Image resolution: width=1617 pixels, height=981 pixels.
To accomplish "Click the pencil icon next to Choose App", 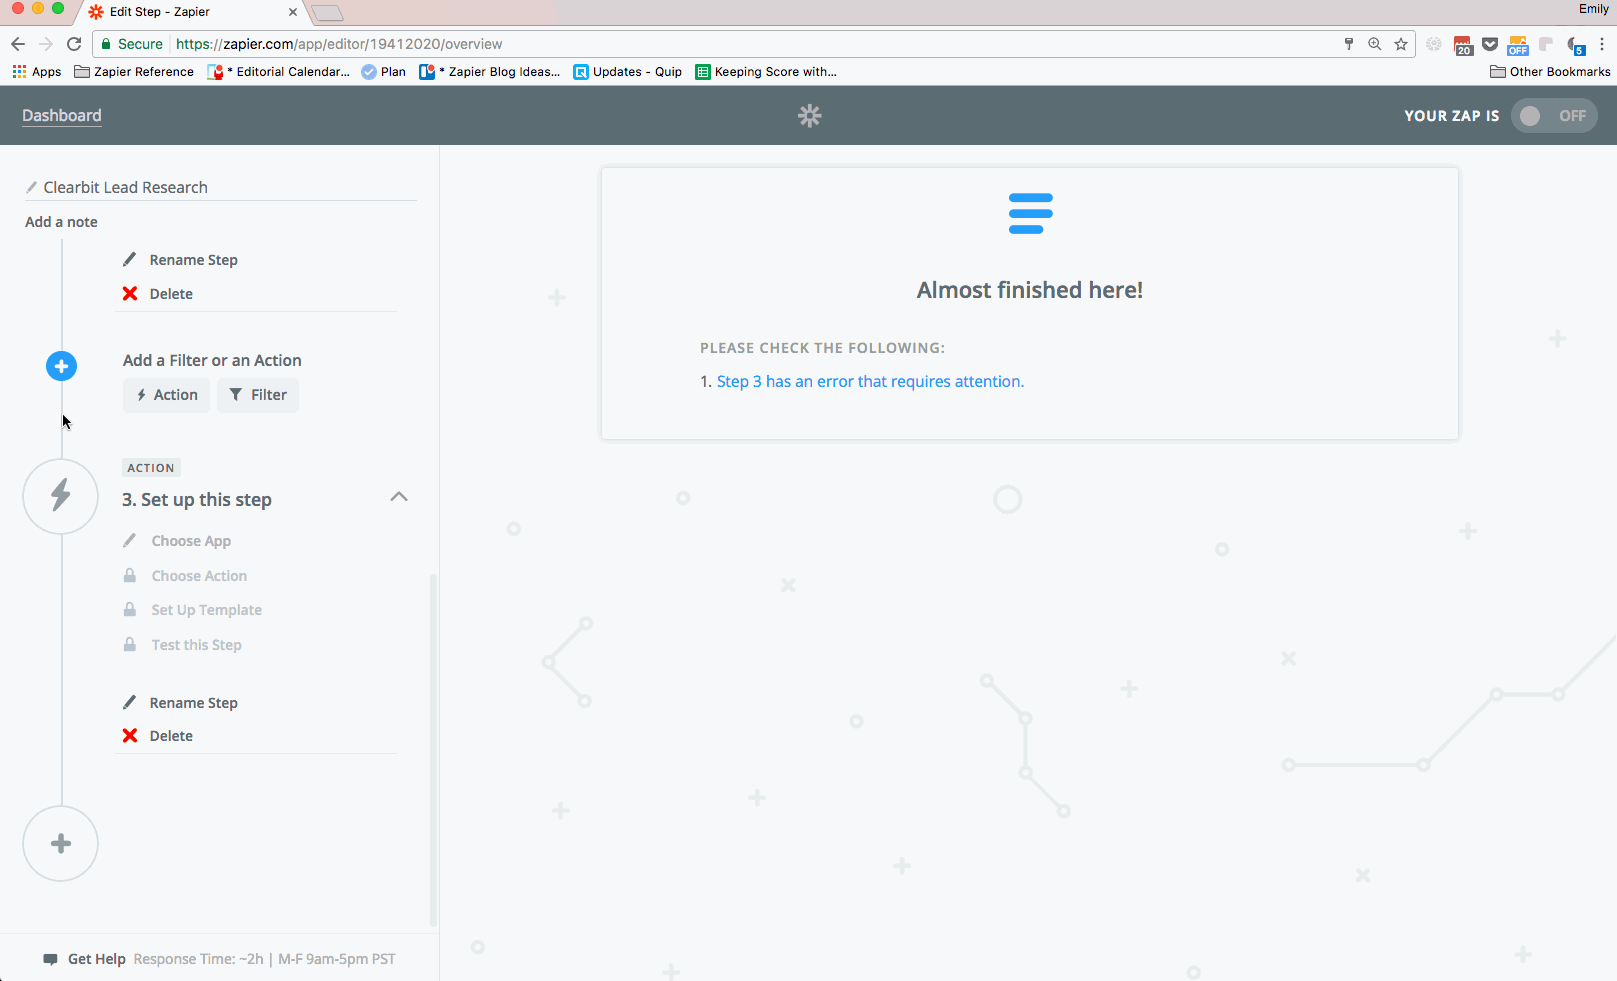I will pos(130,541).
